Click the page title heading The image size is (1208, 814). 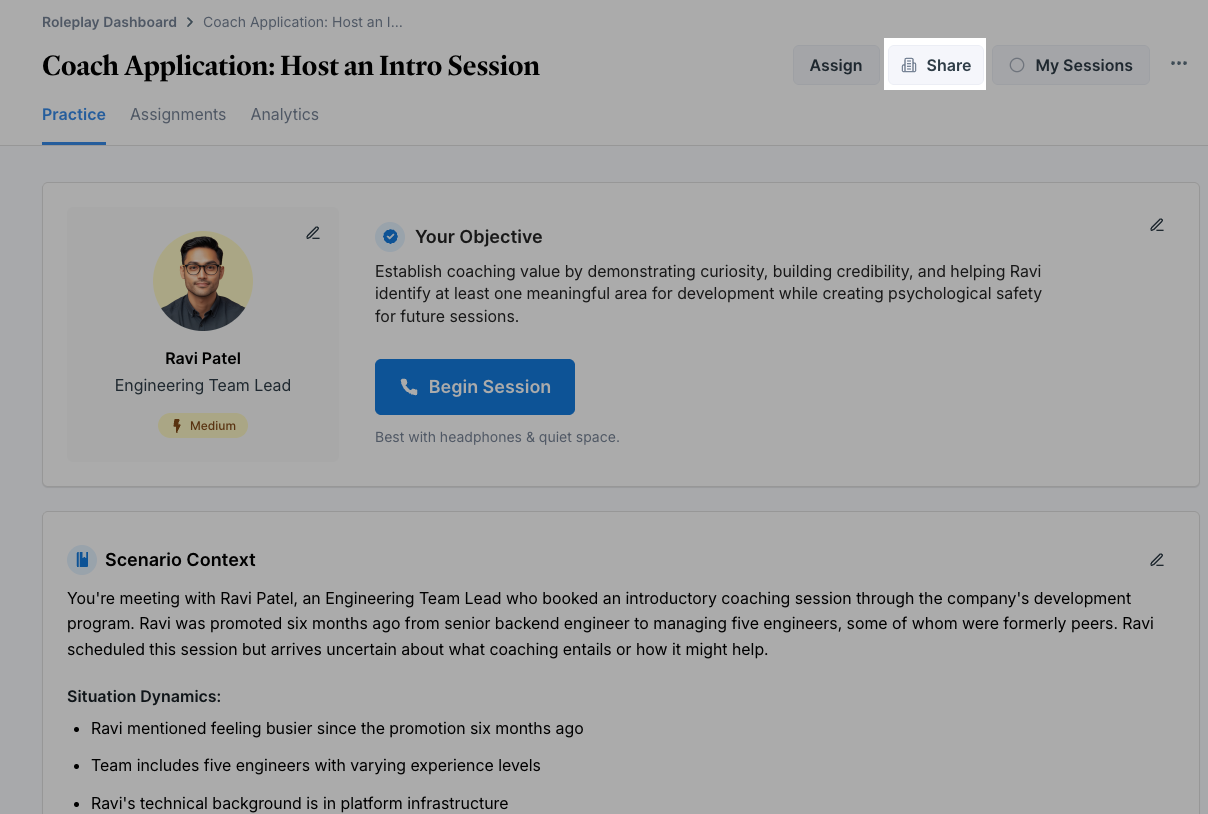point(291,66)
